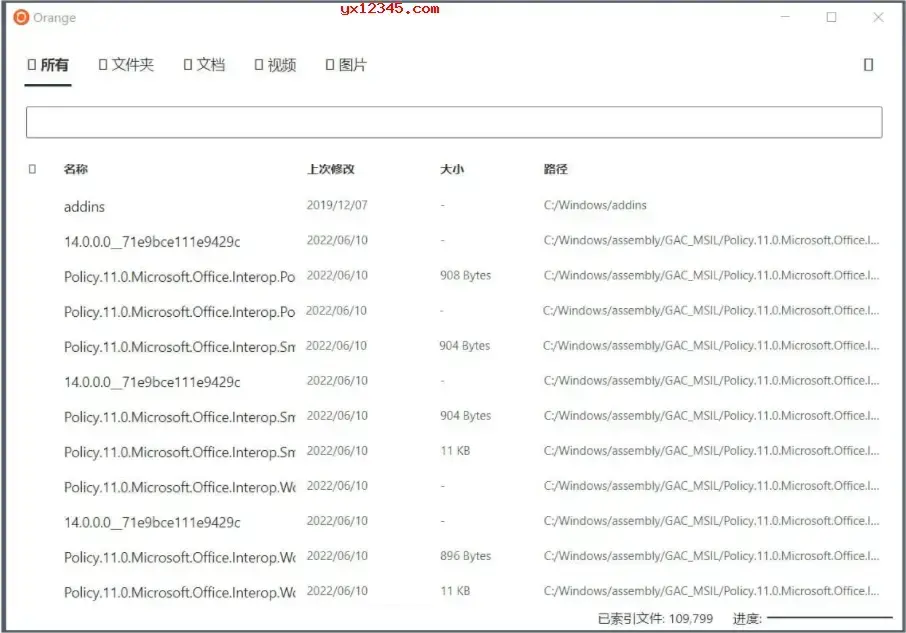Click the Orange app logo in title bar
Image resolution: width=906 pixels, height=633 pixels.
pos(21,17)
